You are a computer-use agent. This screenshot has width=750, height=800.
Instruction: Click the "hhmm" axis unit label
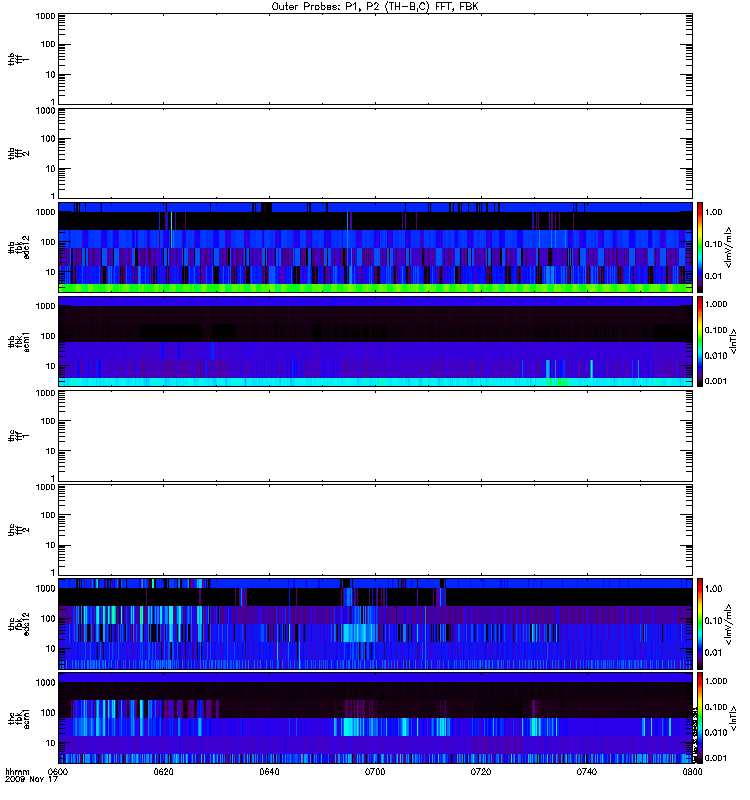17,771
